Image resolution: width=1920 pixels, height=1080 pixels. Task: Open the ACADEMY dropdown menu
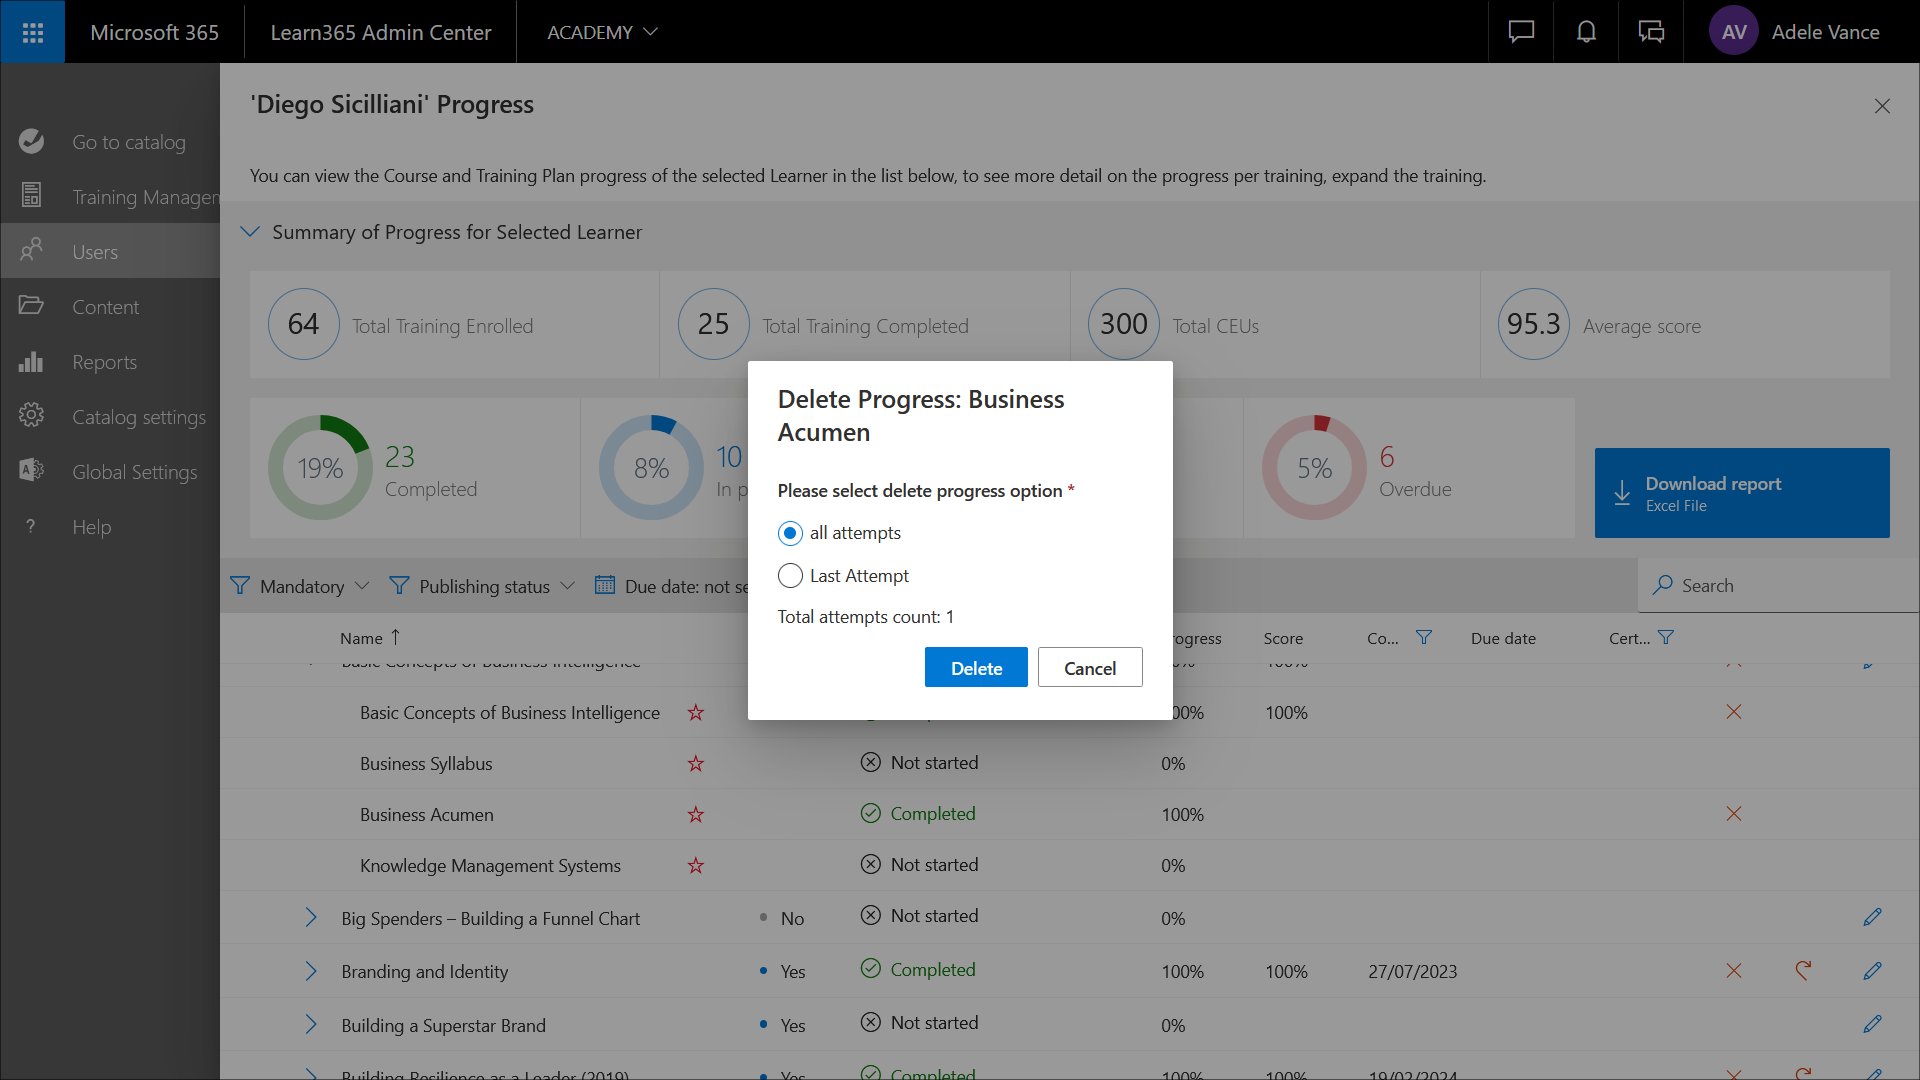pyautogui.click(x=602, y=32)
